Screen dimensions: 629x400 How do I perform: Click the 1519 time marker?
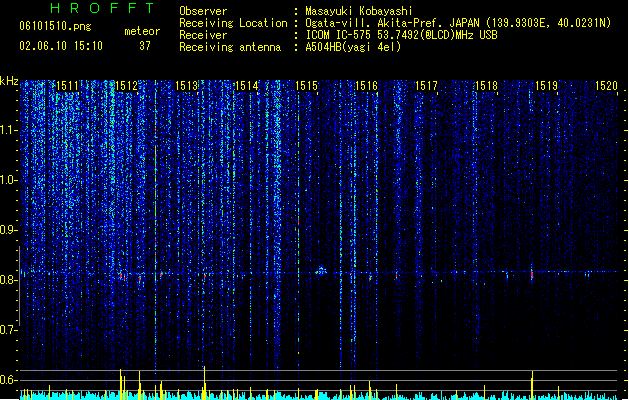pos(546,86)
